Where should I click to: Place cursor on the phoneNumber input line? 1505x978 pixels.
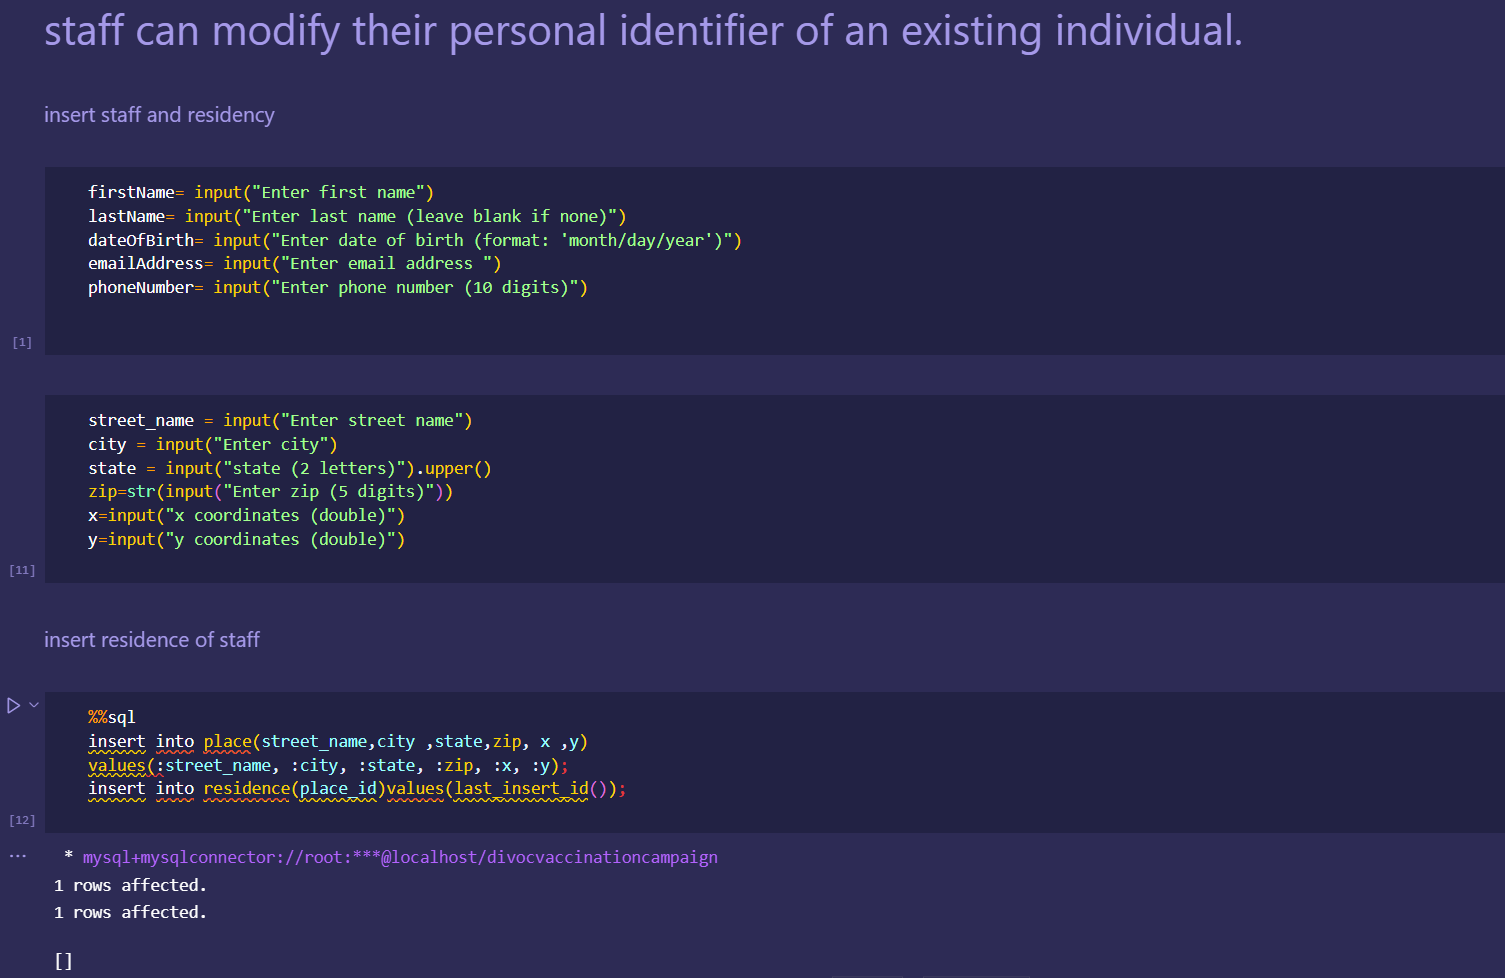point(338,287)
